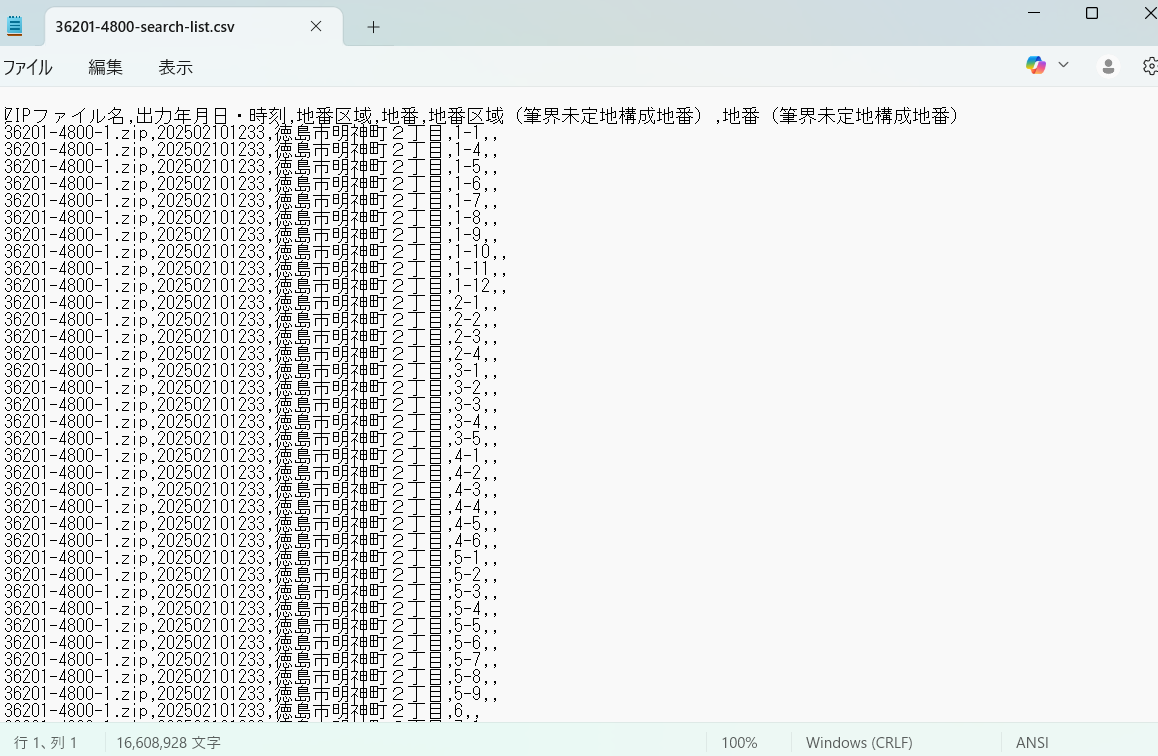
Task: Click the row ending with 目,6,,
Action: tap(242, 710)
